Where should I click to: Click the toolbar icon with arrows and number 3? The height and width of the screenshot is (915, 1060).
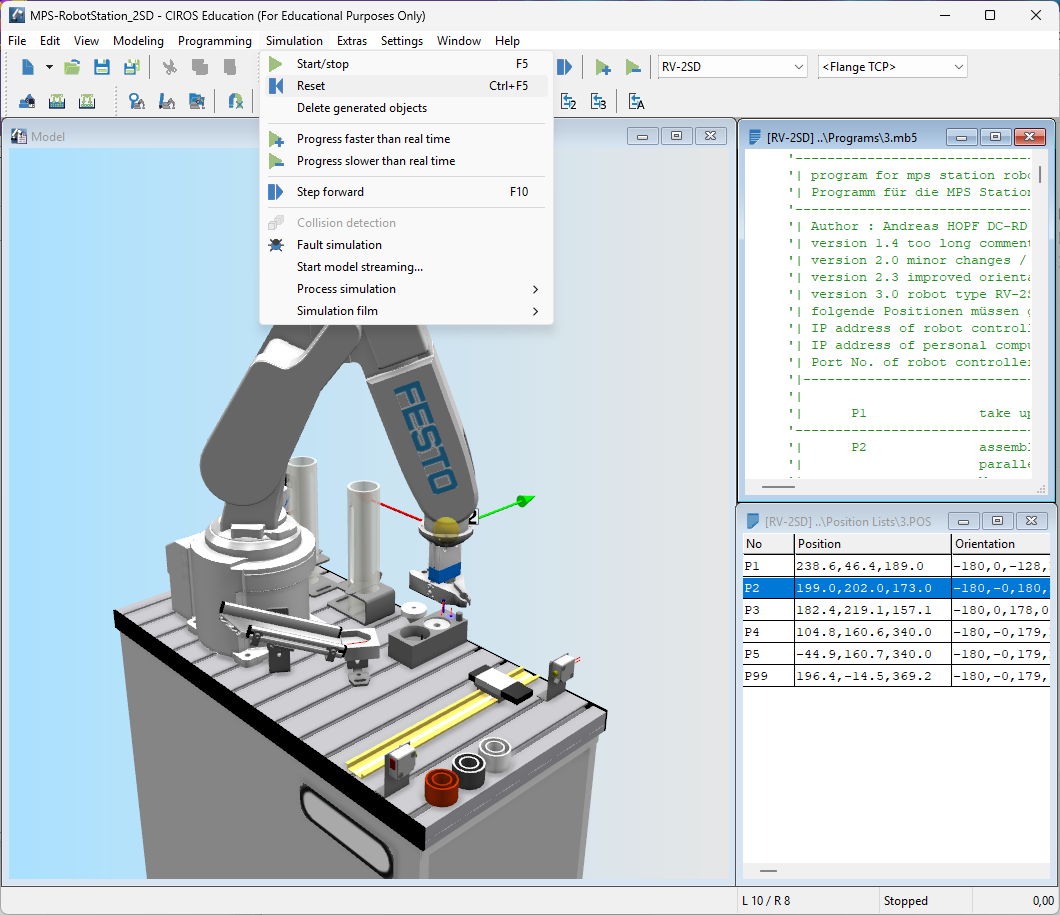(x=598, y=102)
